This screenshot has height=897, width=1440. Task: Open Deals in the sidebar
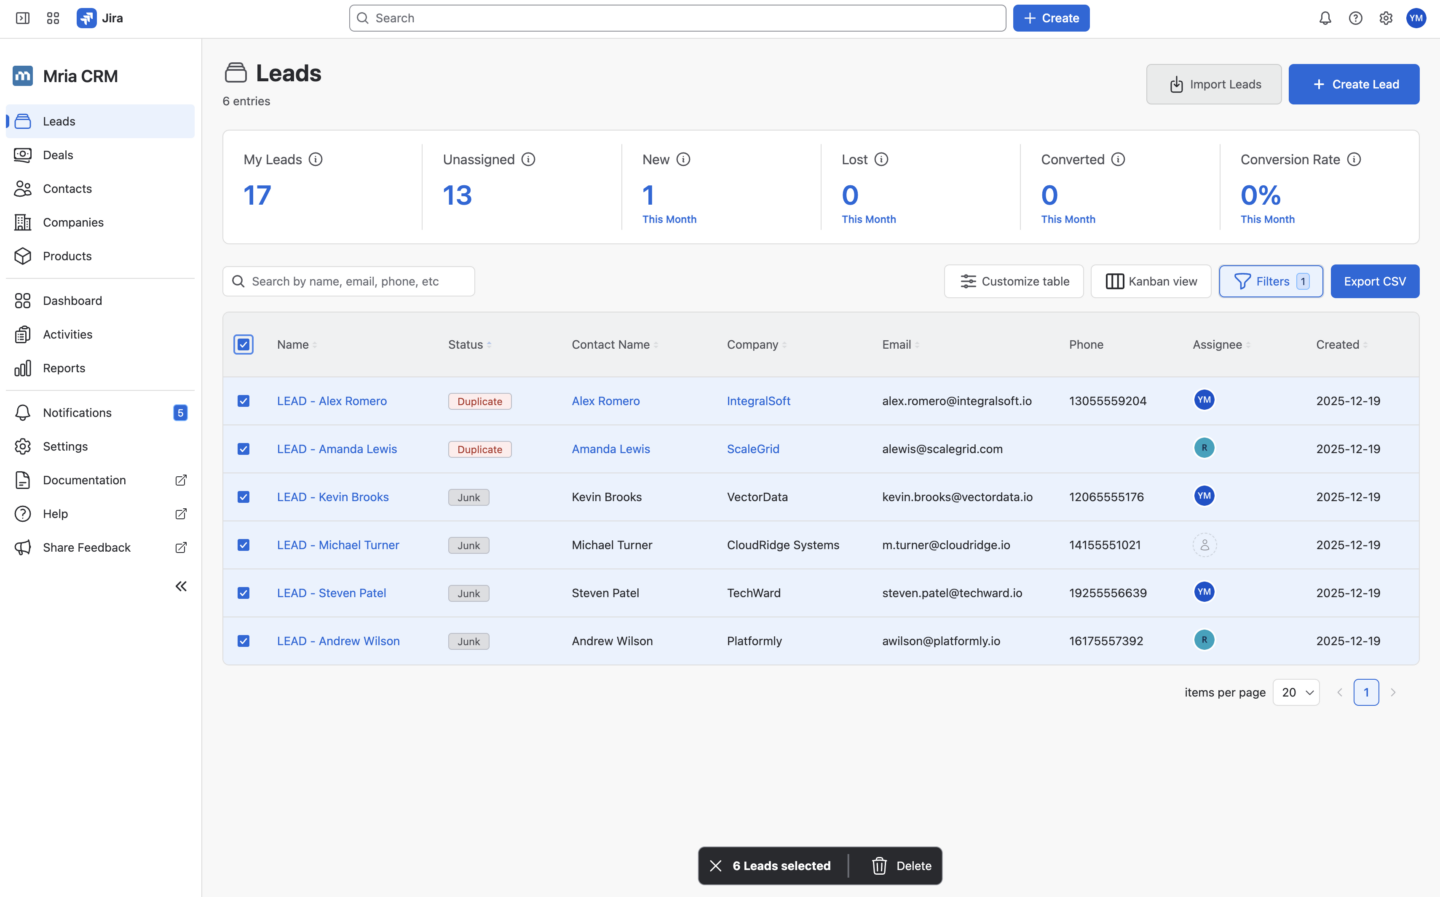100,155
